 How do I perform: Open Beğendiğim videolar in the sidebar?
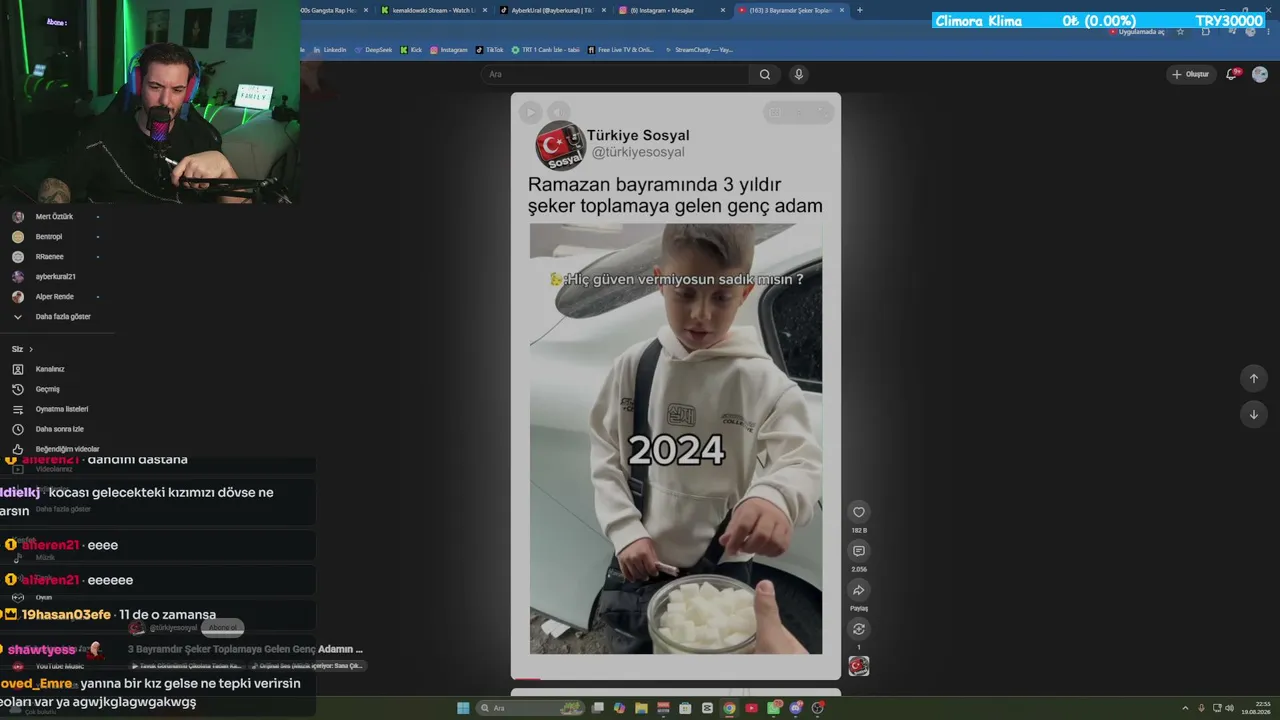[x=67, y=449]
